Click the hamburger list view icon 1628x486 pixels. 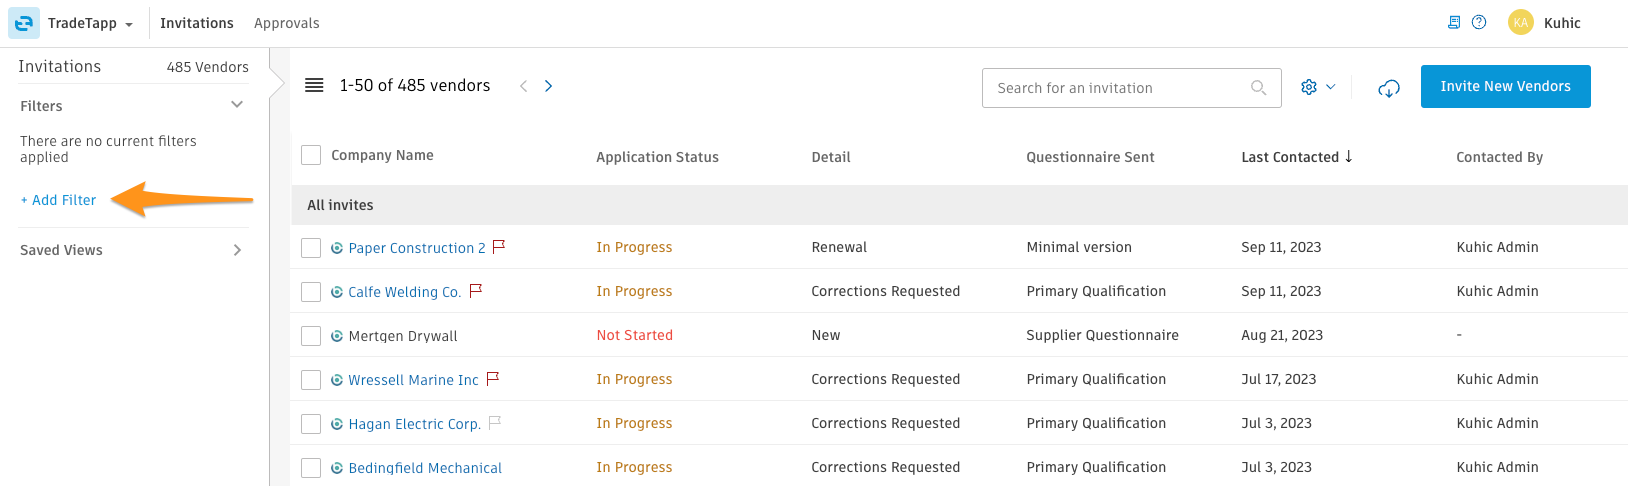click(x=314, y=86)
